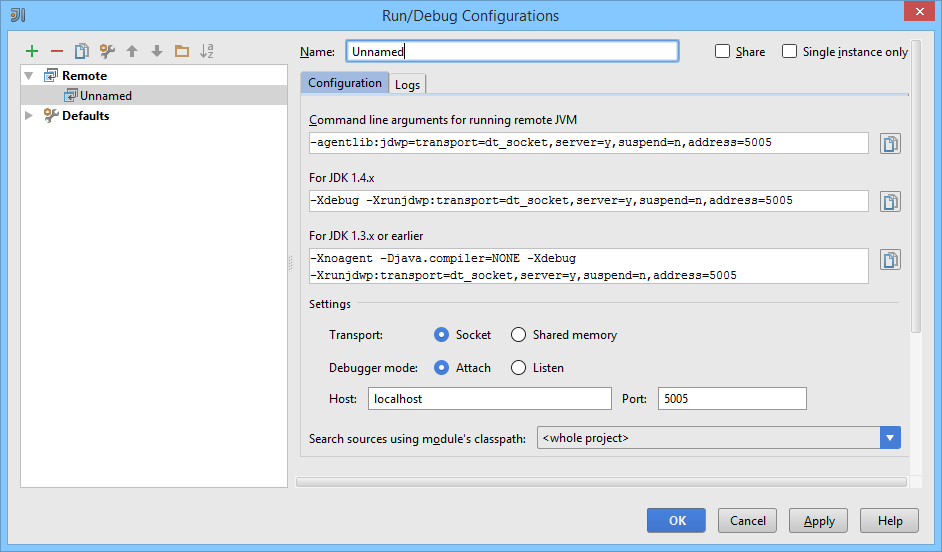Viewport: 942px width, 552px height.
Task: Enable Single instance only checkbox
Action: point(789,52)
